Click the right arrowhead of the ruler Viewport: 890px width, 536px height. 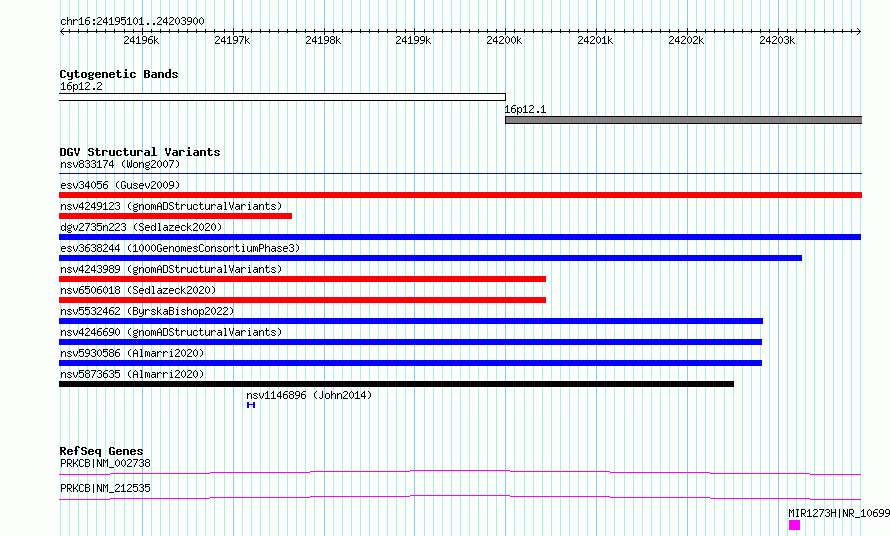pos(859,31)
